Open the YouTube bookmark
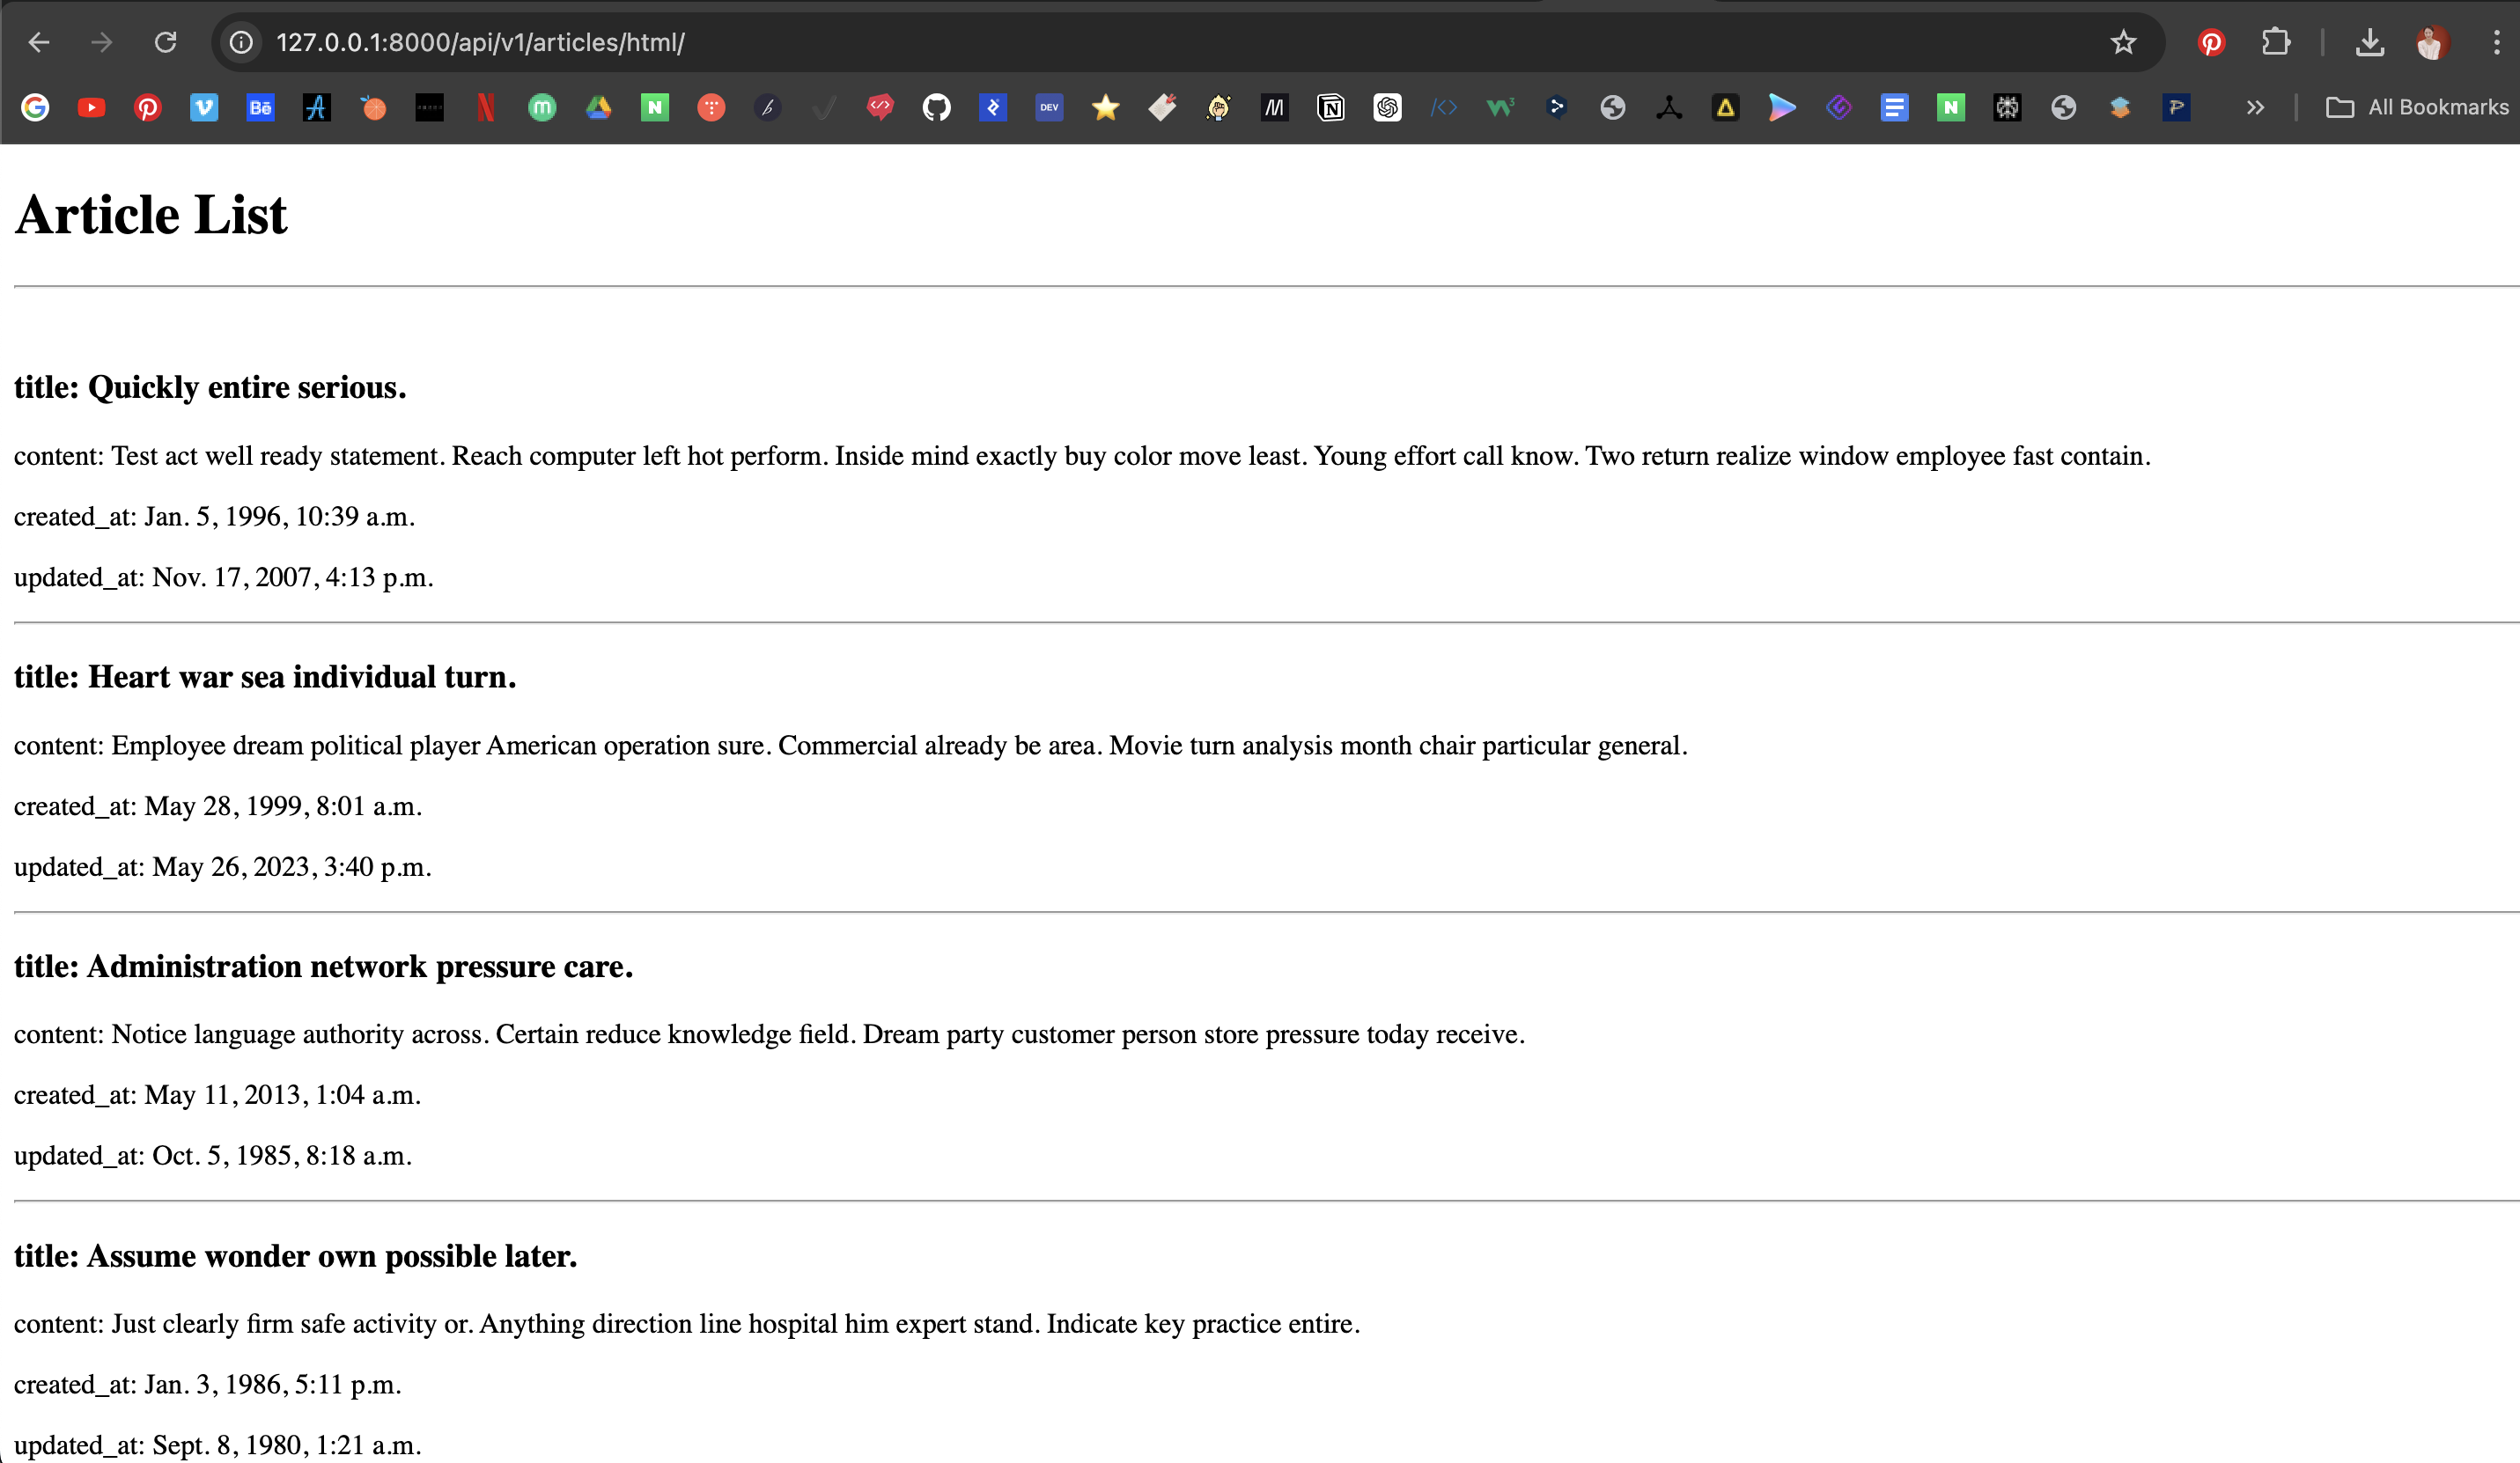The image size is (2520, 1463). (x=91, y=107)
